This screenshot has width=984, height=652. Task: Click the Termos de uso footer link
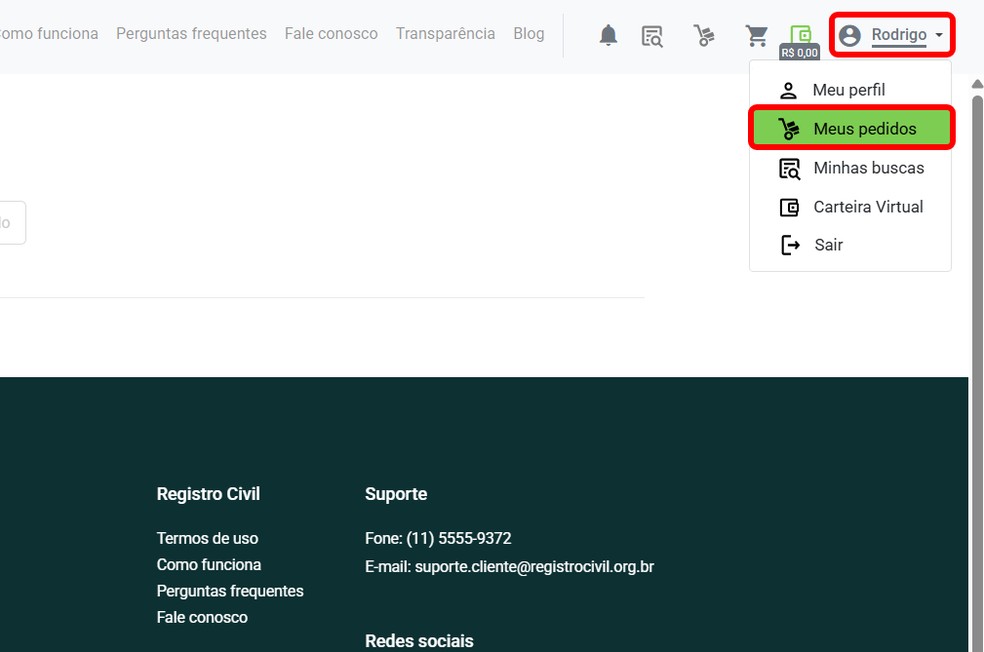207,538
